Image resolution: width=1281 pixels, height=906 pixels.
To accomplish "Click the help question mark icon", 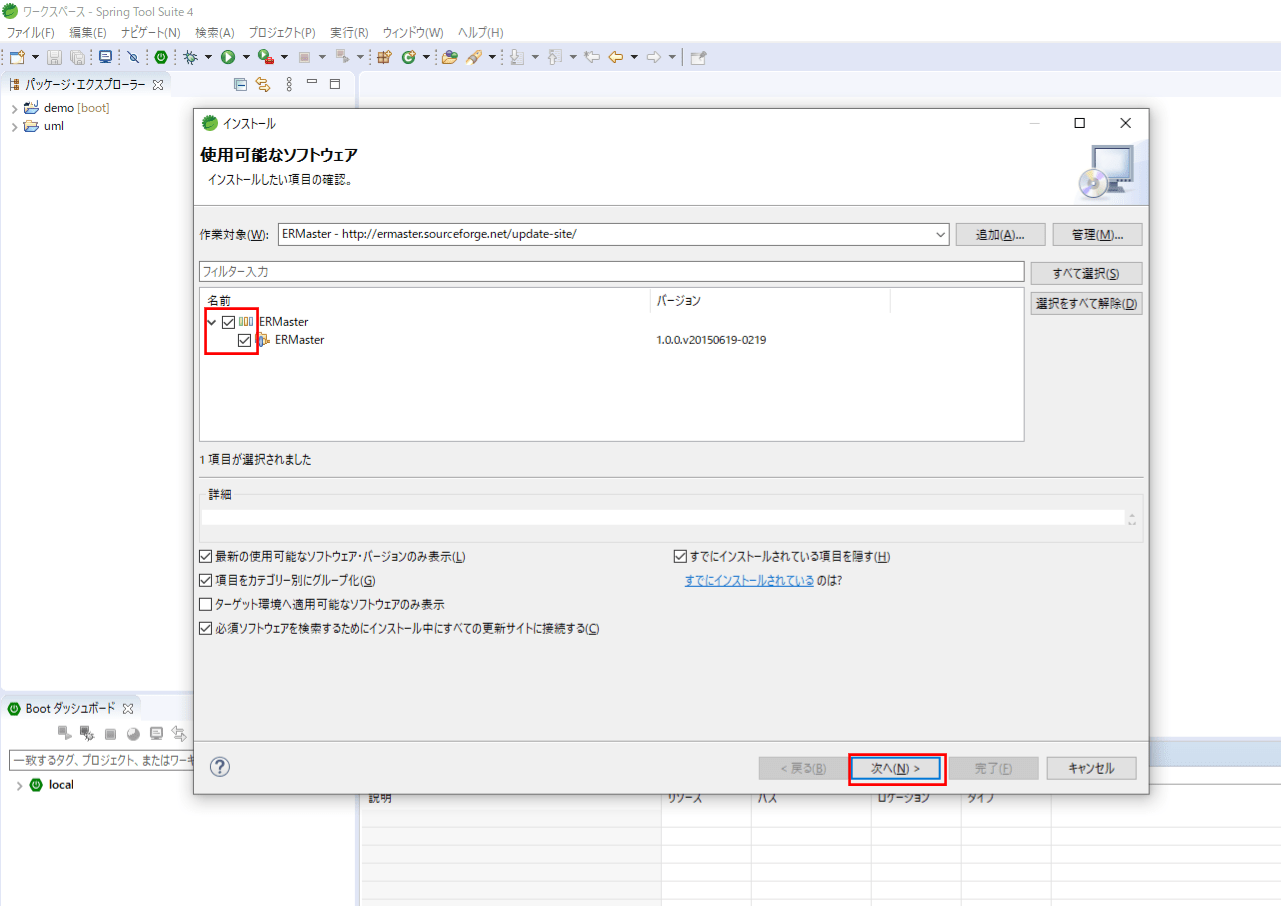I will (220, 767).
